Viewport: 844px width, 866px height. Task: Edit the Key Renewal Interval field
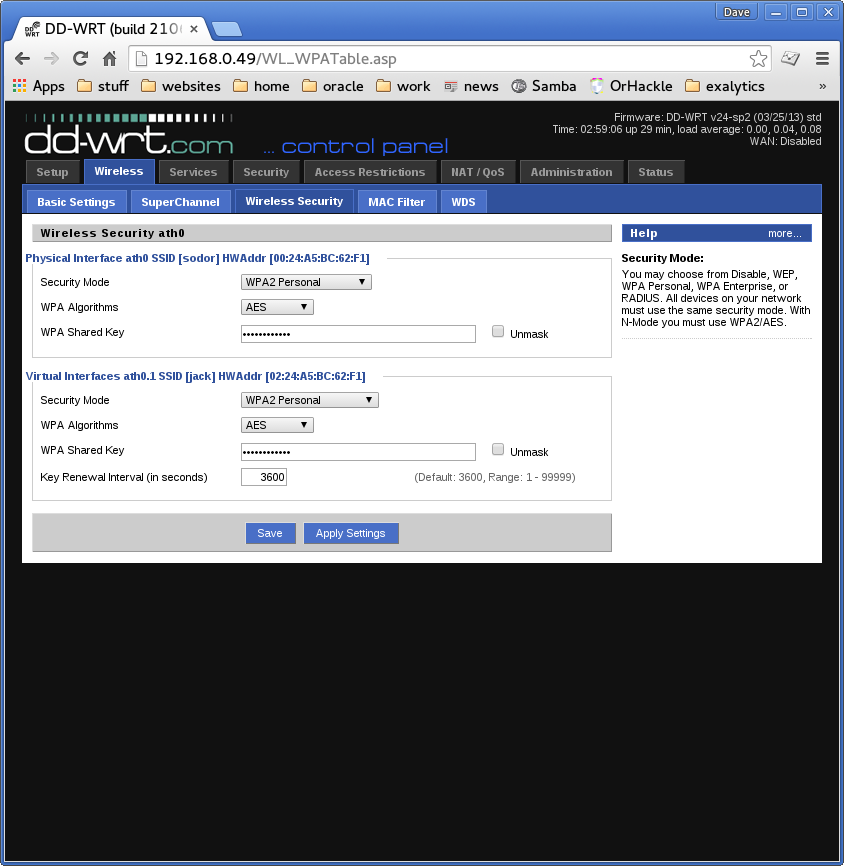[263, 477]
